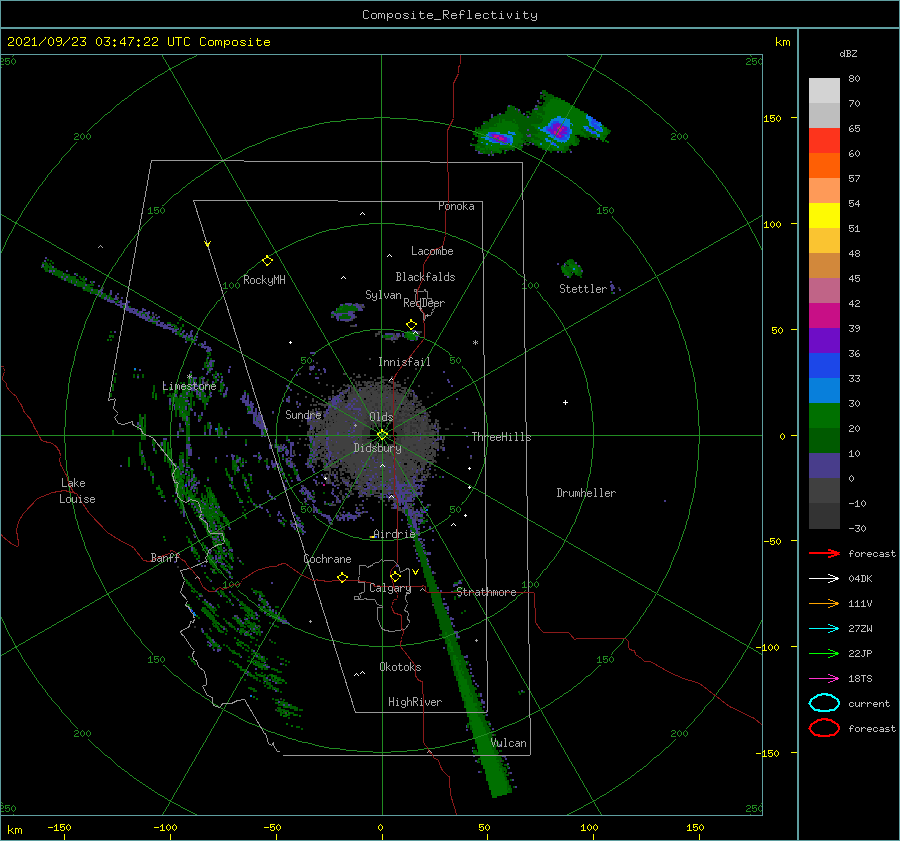
Task: Select the 39 dBZ magenta color swatch
Action: point(824,315)
